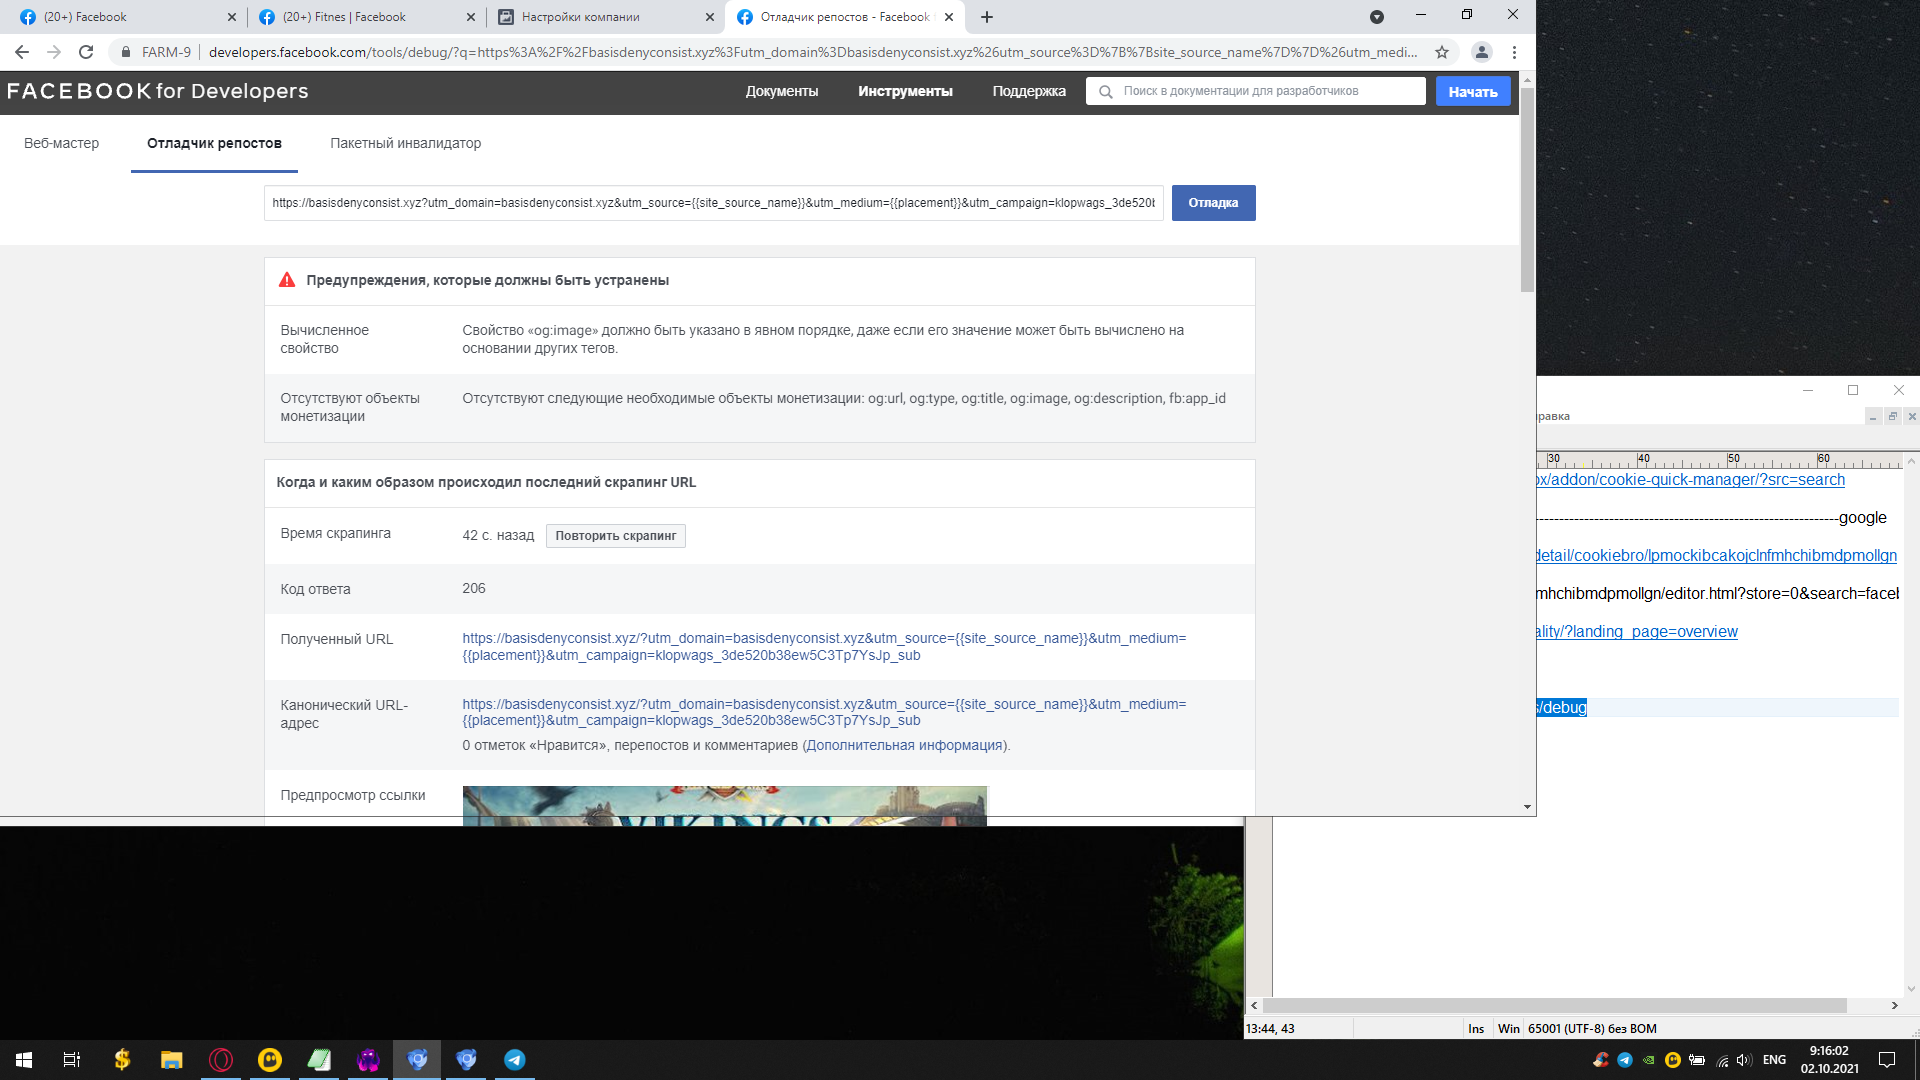
Task: Click the volume speaker tray icon
Action: tap(1744, 1060)
